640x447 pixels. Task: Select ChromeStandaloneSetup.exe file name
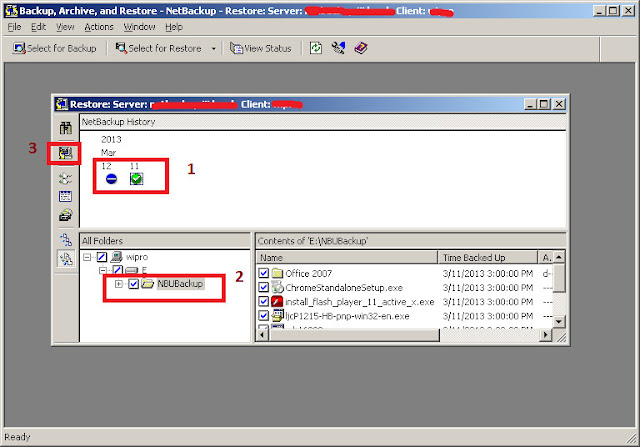[x=344, y=288]
